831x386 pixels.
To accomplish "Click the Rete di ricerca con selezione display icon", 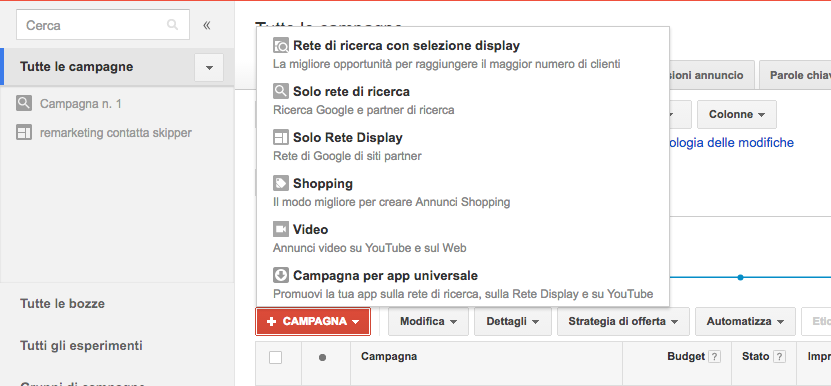I will tap(281, 46).
